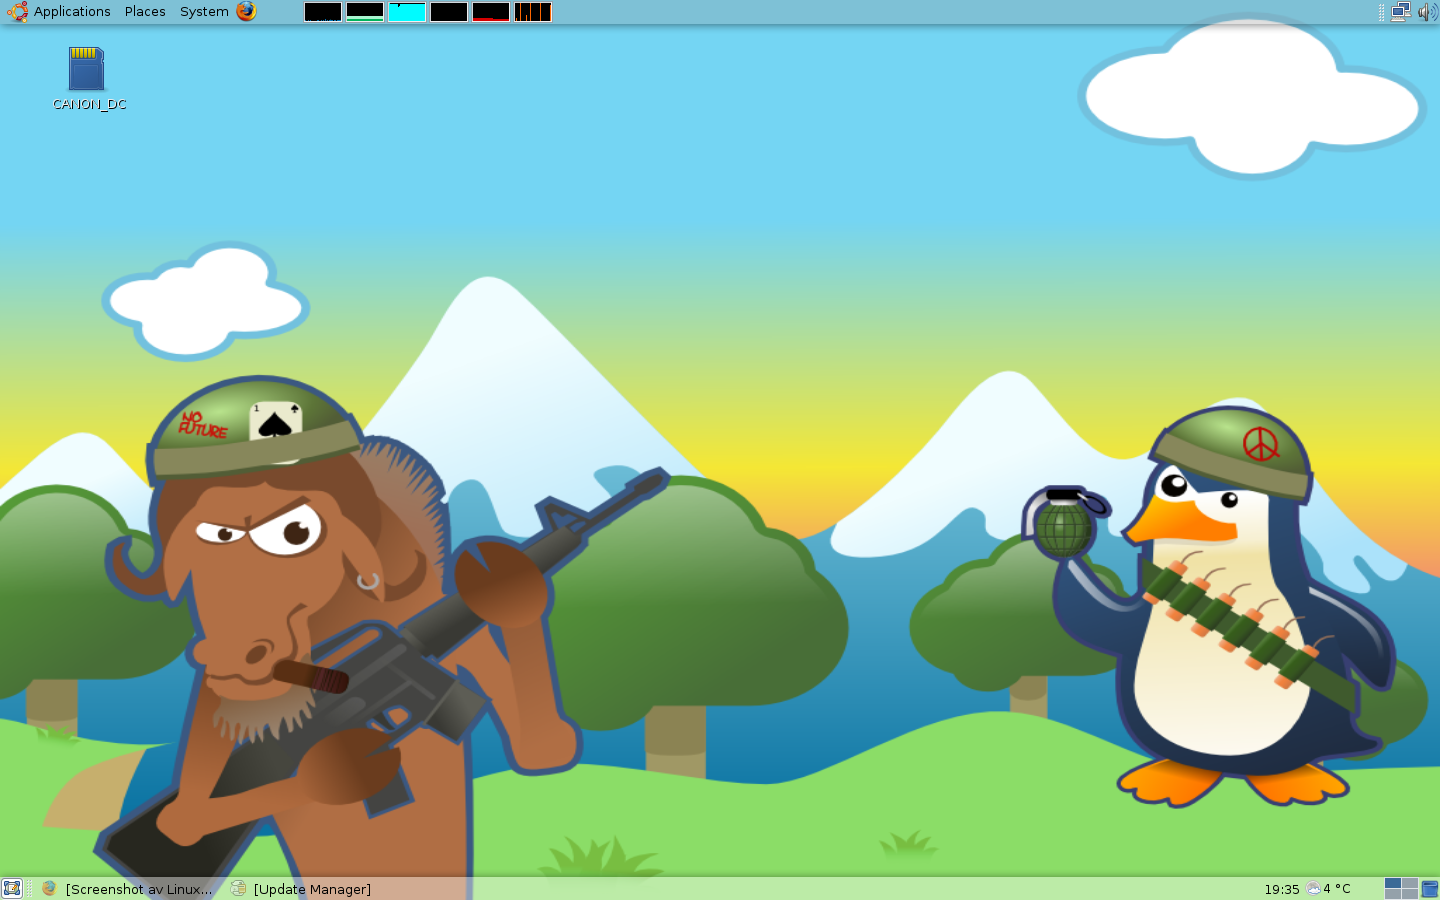Click the system monitor graph with orange bars
Image resolution: width=1440 pixels, height=900 pixels.
tap(533, 12)
